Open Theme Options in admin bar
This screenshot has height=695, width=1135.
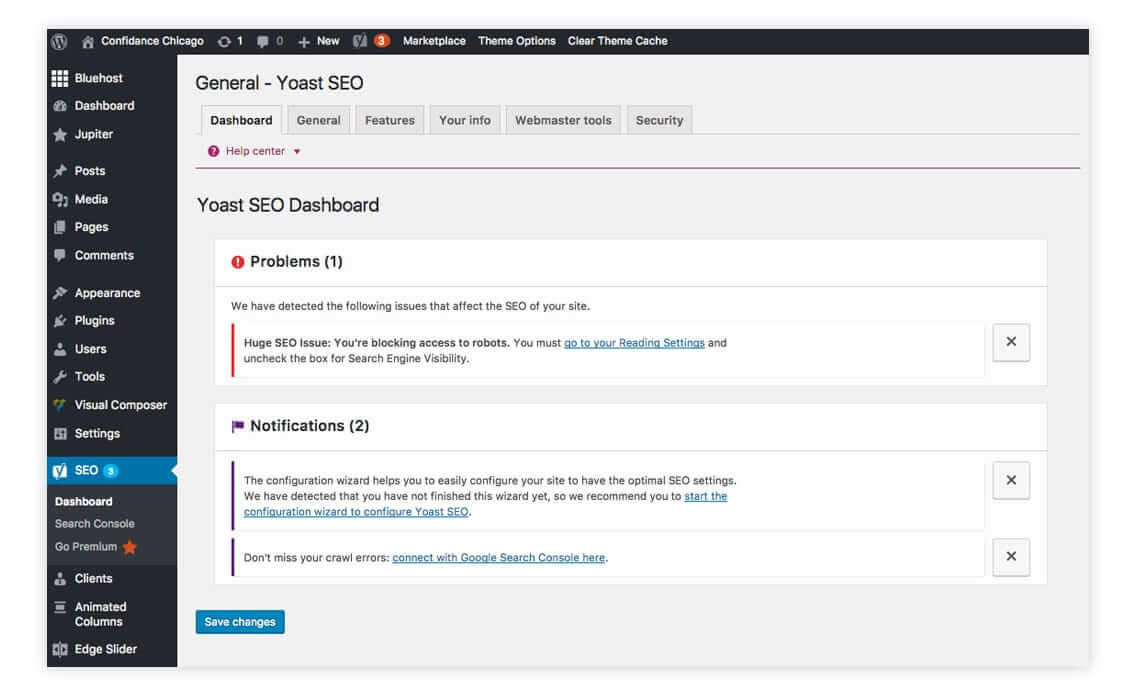(x=517, y=41)
